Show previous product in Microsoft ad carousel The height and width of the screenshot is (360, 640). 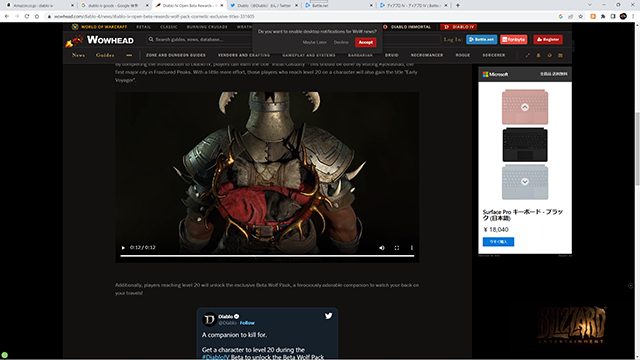[x=524, y=107]
